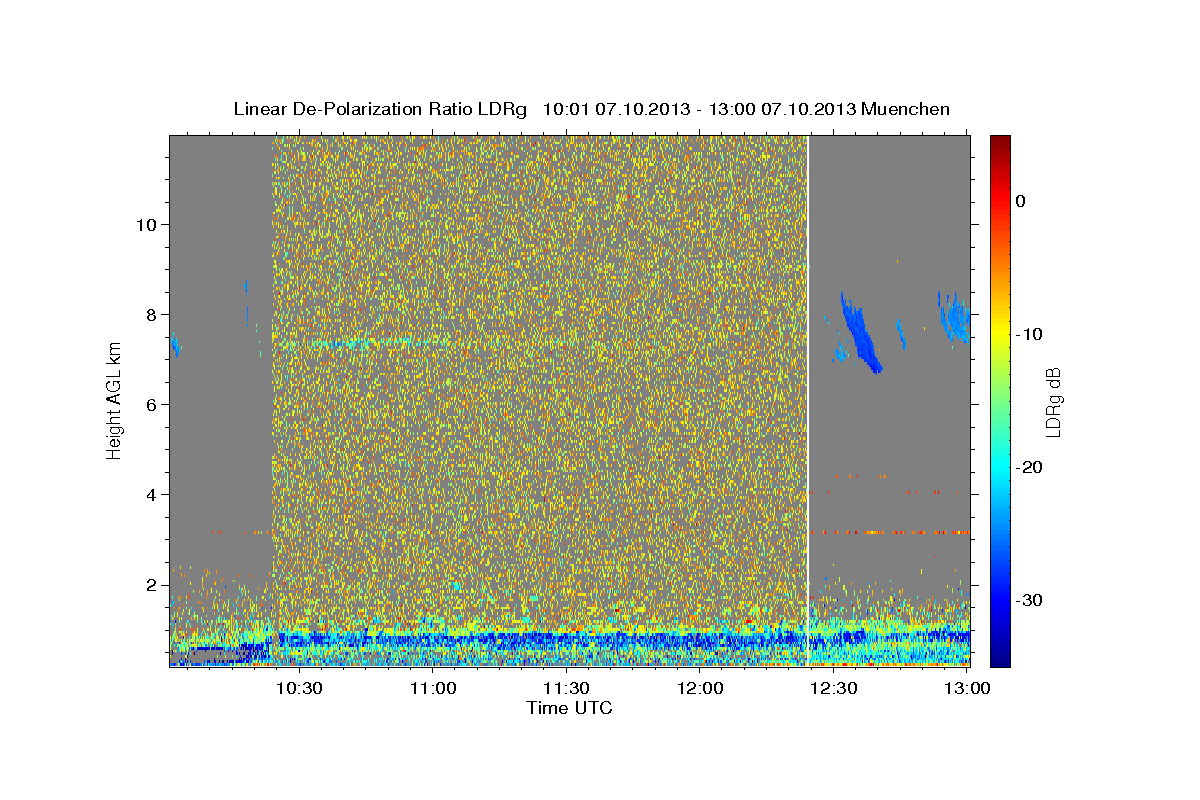Click the plot title 'Linear De-Polarization Ratio LDRg'
1200x800 pixels.
click(x=379, y=109)
